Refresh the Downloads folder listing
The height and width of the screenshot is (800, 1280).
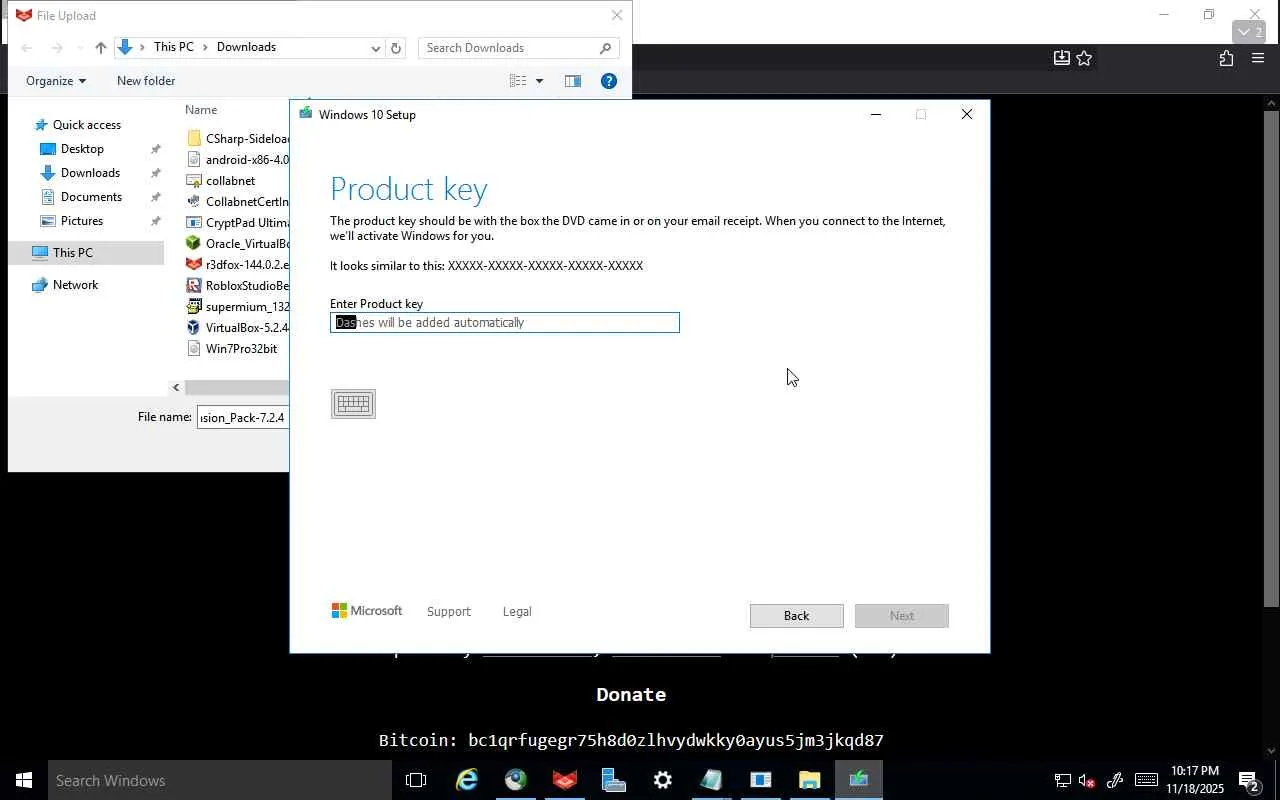coord(396,48)
